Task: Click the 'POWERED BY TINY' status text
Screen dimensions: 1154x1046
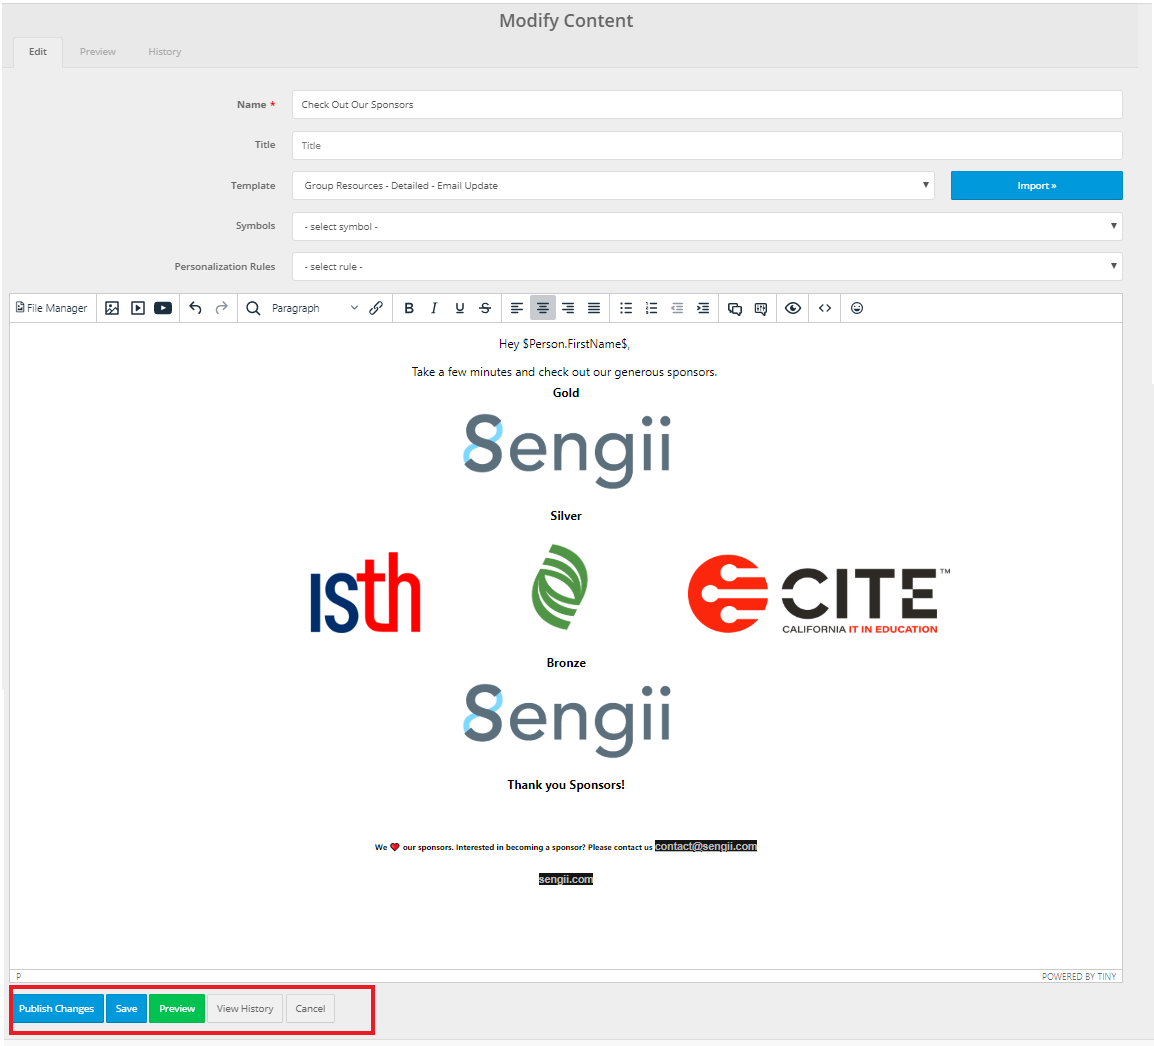Action: (1079, 977)
